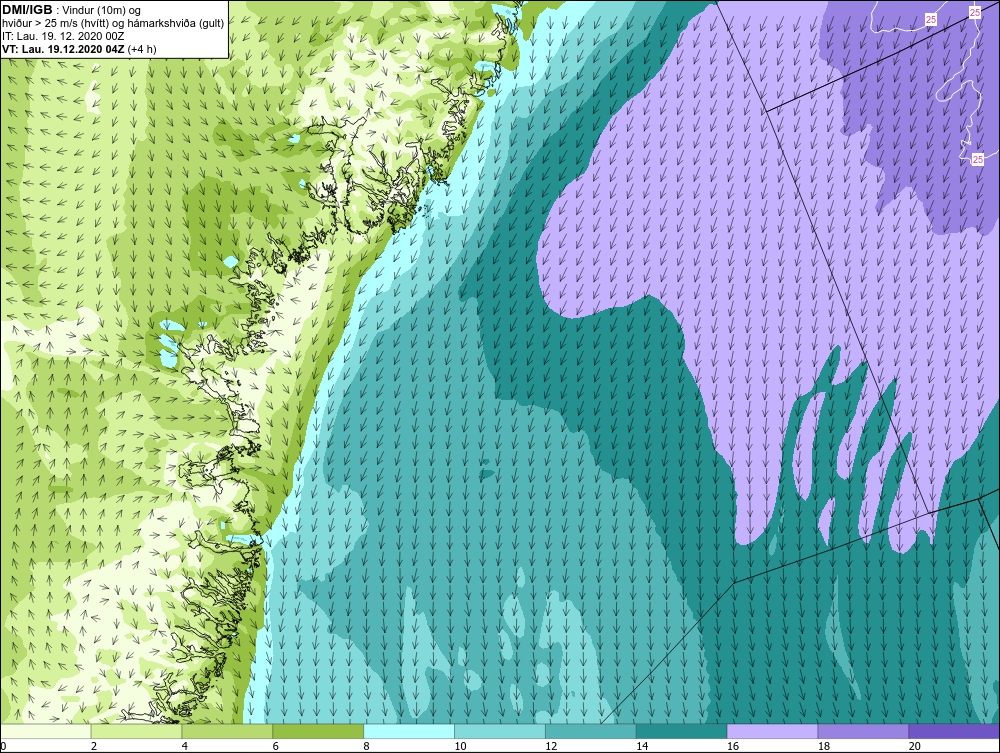Select the 18–20 m/s medium purple legend swatch
The height and width of the screenshot is (753, 1000).
click(864, 731)
